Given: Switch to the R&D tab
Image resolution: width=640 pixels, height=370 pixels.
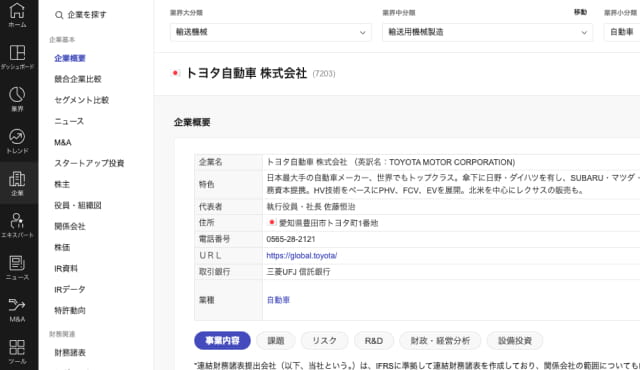Looking at the screenshot, I should pos(373,341).
